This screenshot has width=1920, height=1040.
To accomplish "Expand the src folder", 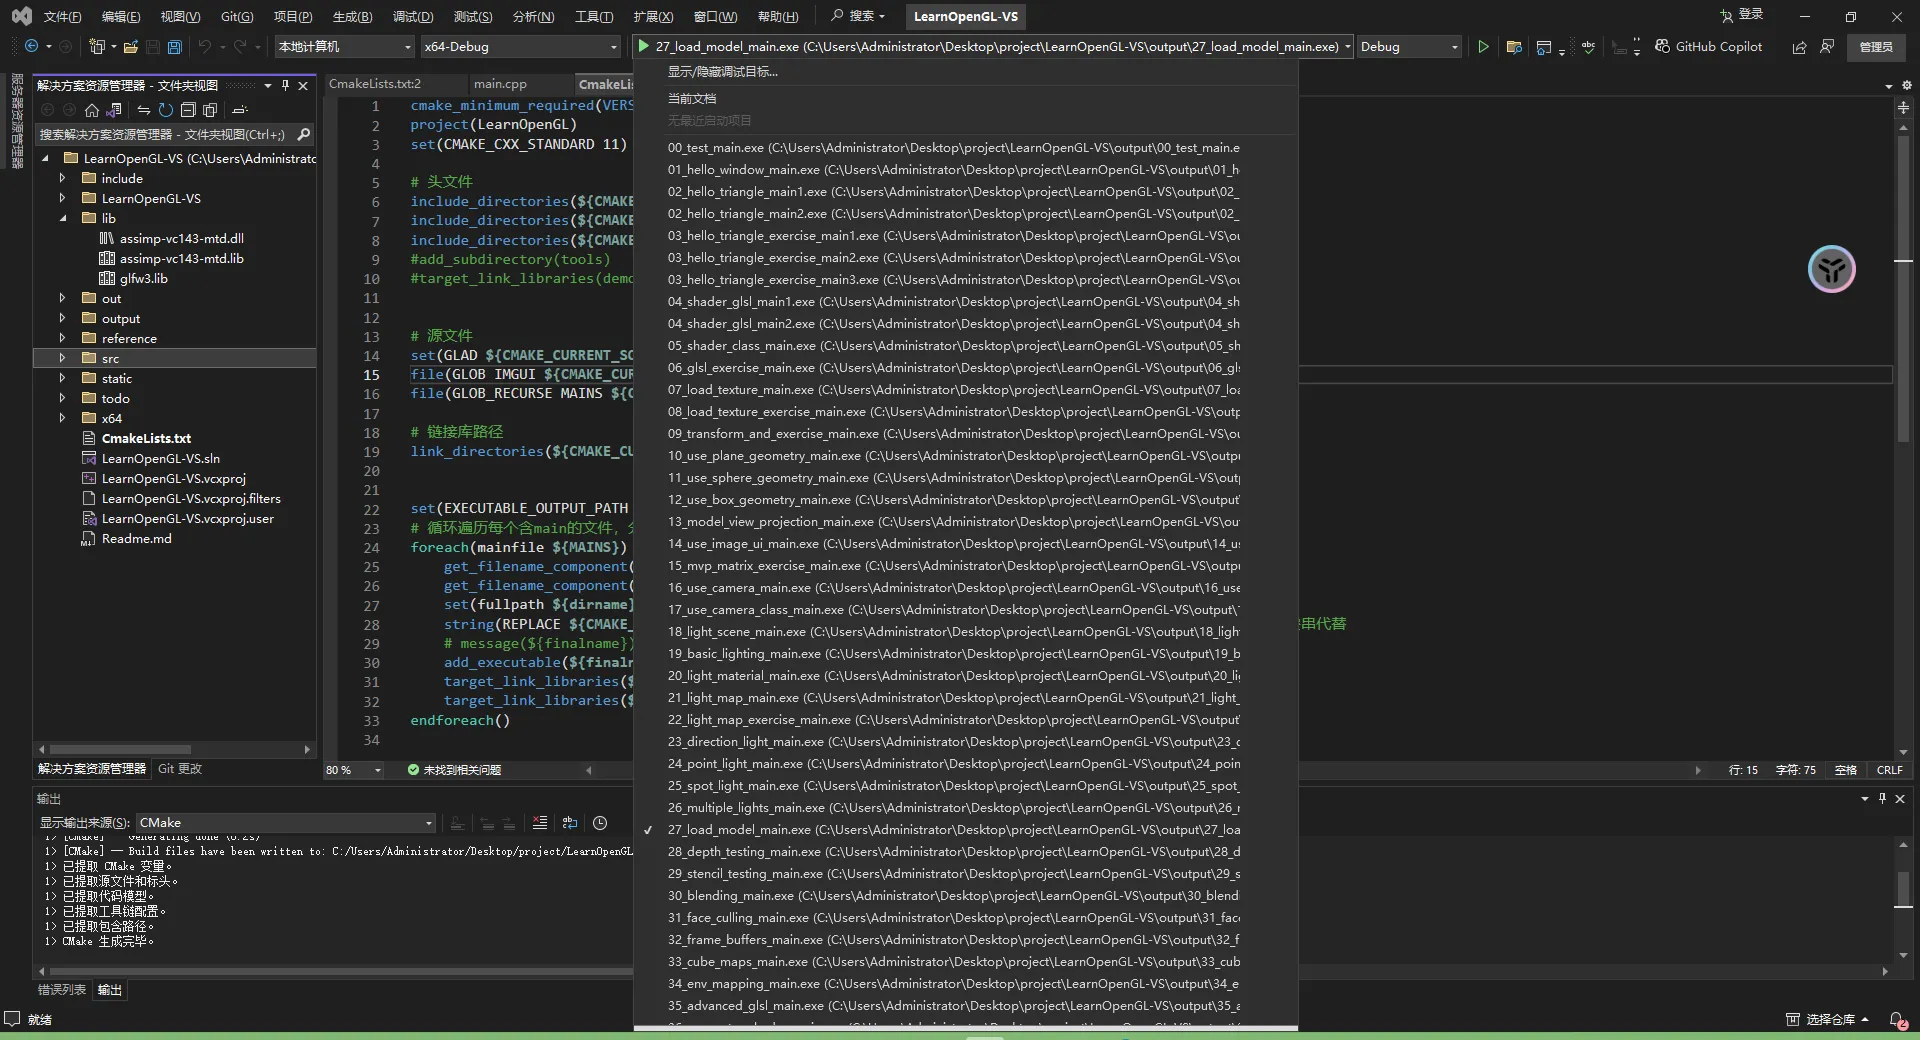I will pos(62,358).
